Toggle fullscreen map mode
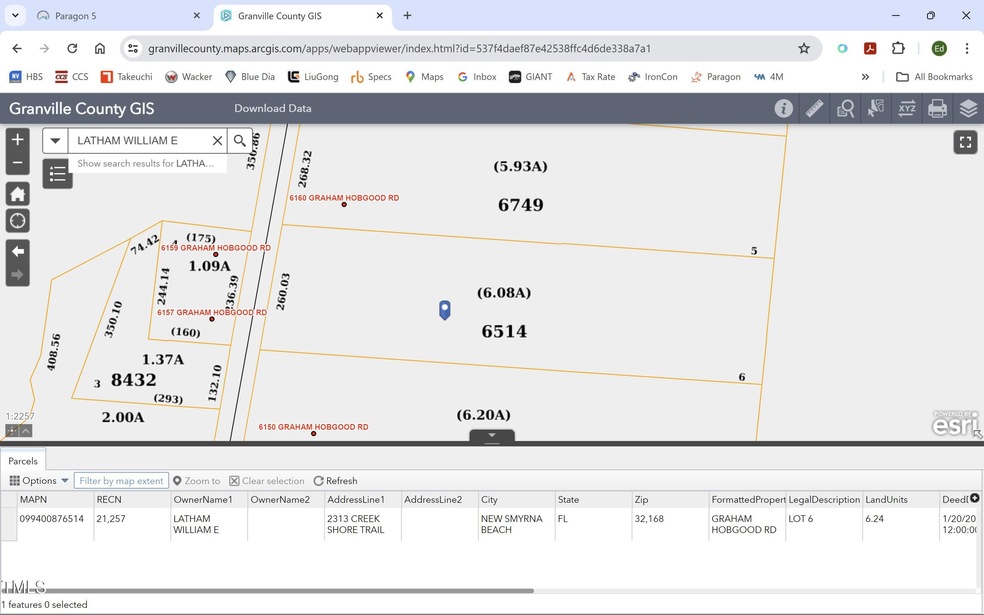This screenshot has height=615, width=984. (965, 142)
